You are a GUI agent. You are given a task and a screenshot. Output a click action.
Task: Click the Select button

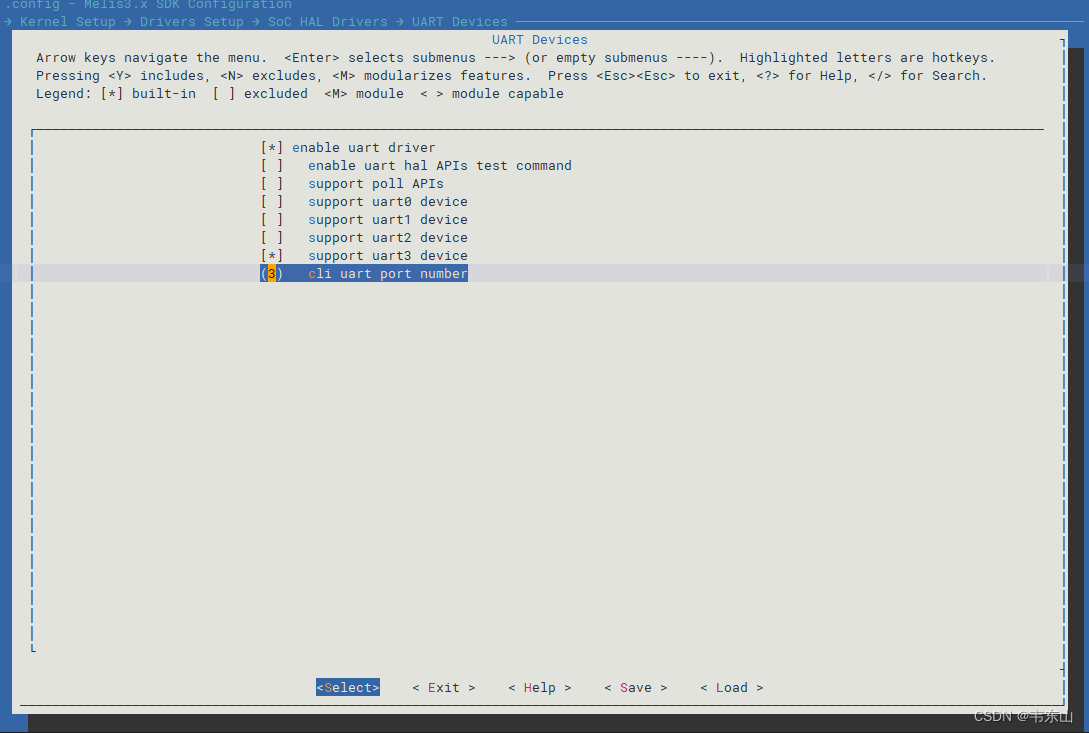[348, 687]
